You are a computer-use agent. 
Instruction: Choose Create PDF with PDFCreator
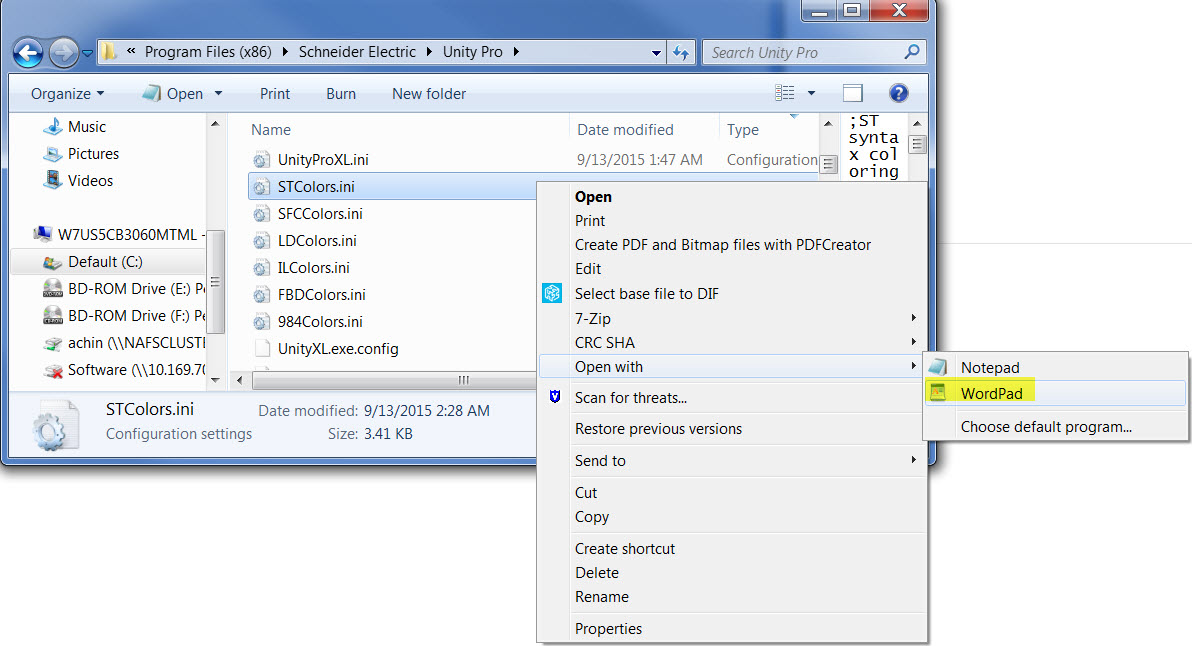[723, 245]
